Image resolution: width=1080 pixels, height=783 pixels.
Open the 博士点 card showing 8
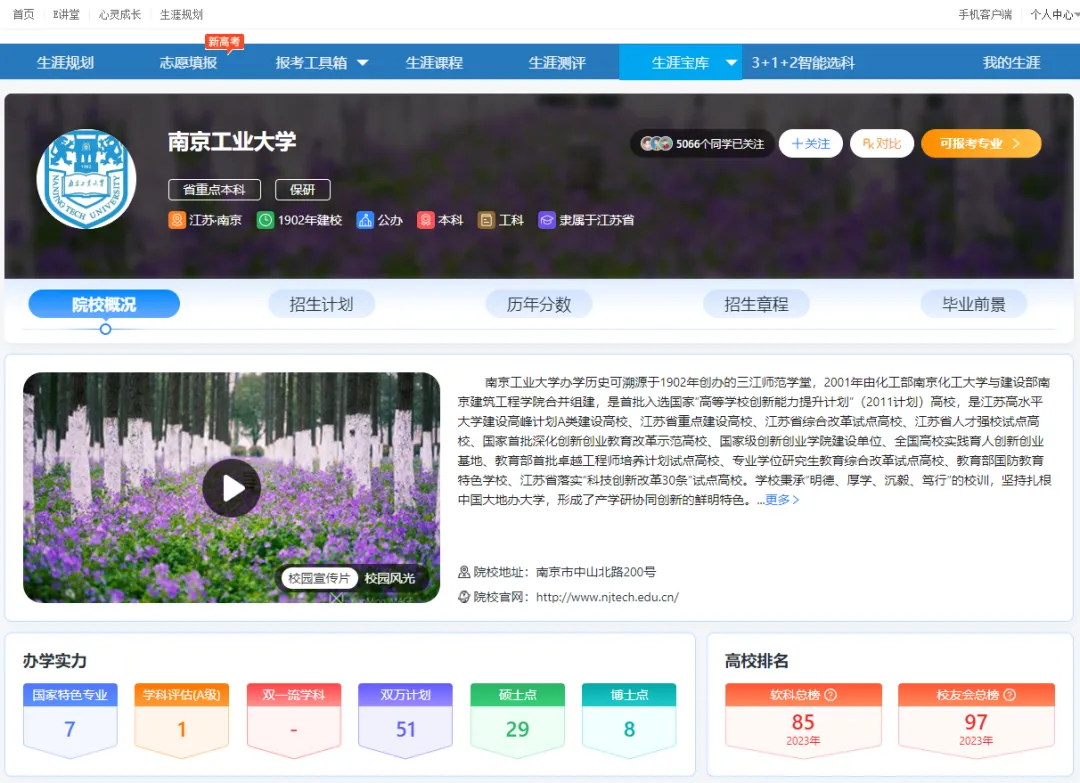click(x=629, y=720)
